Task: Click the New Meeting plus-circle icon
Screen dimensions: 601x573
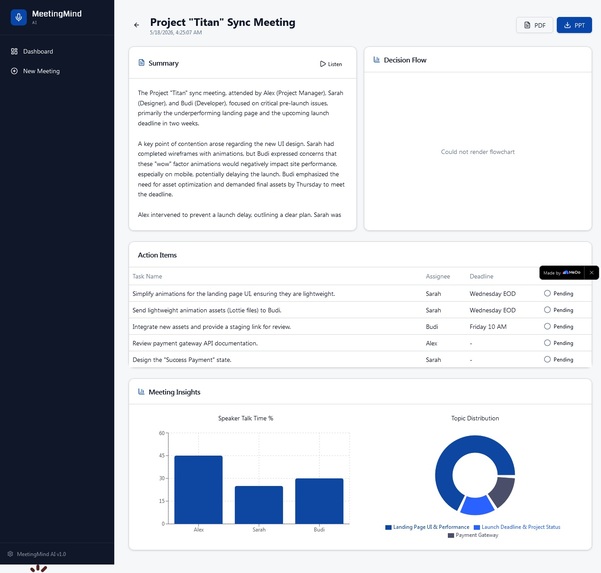Action: pos(14,71)
